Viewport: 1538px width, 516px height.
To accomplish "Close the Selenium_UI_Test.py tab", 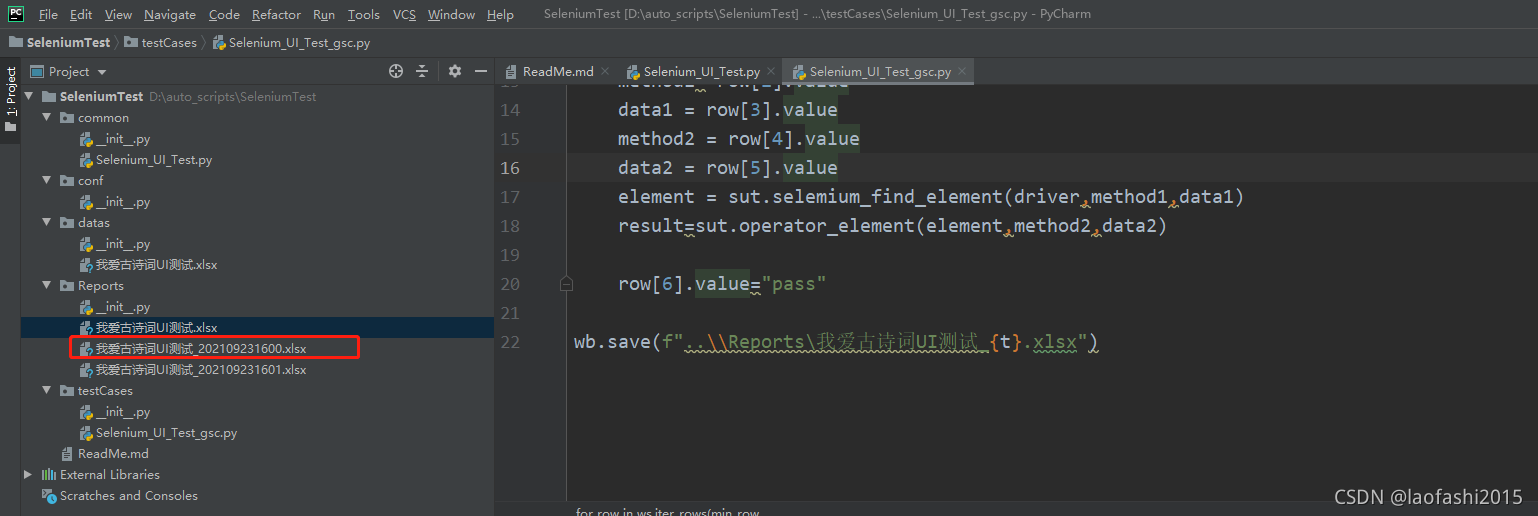I will point(770,72).
